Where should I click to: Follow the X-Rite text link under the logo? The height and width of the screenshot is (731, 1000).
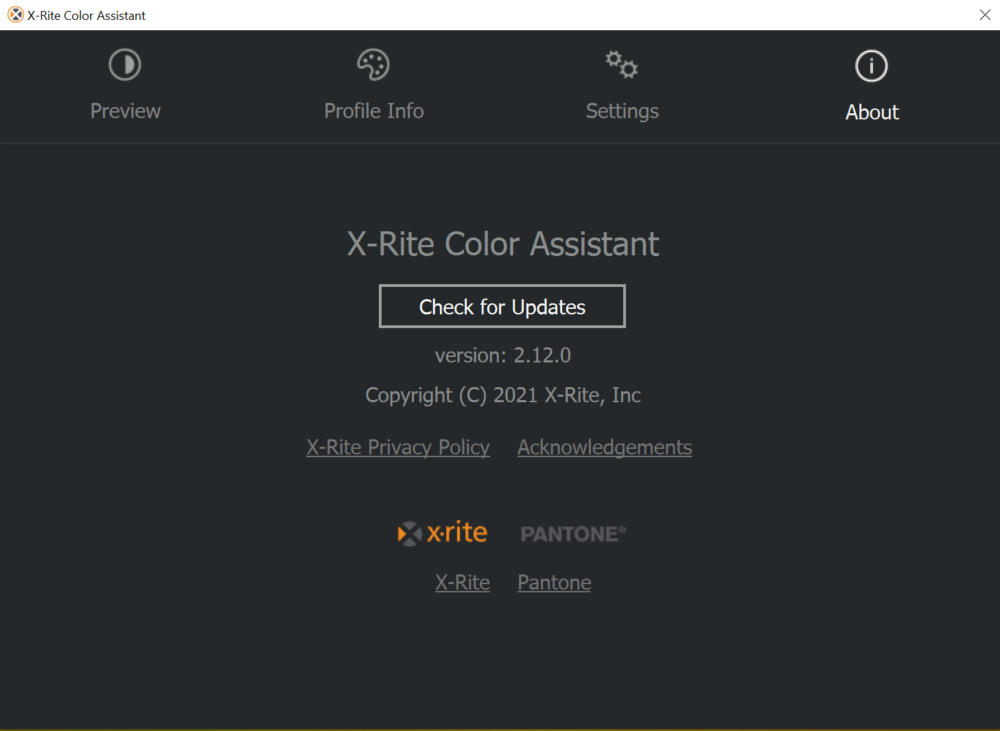[462, 582]
